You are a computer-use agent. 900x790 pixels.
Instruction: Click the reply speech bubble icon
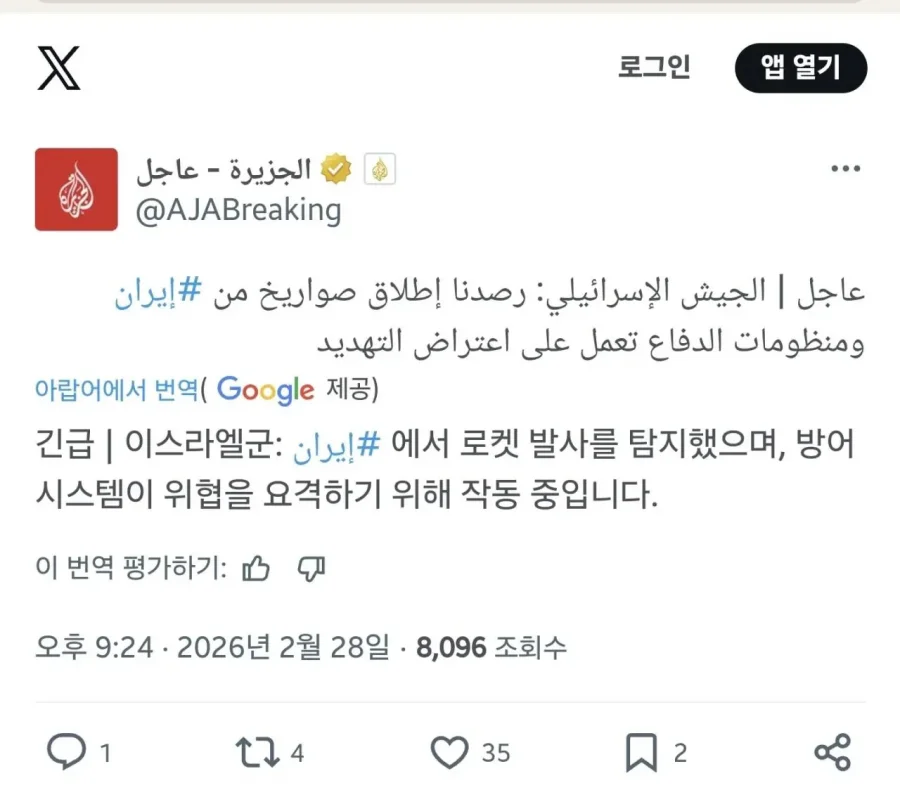pyautogui.click(x=67, y=752)
